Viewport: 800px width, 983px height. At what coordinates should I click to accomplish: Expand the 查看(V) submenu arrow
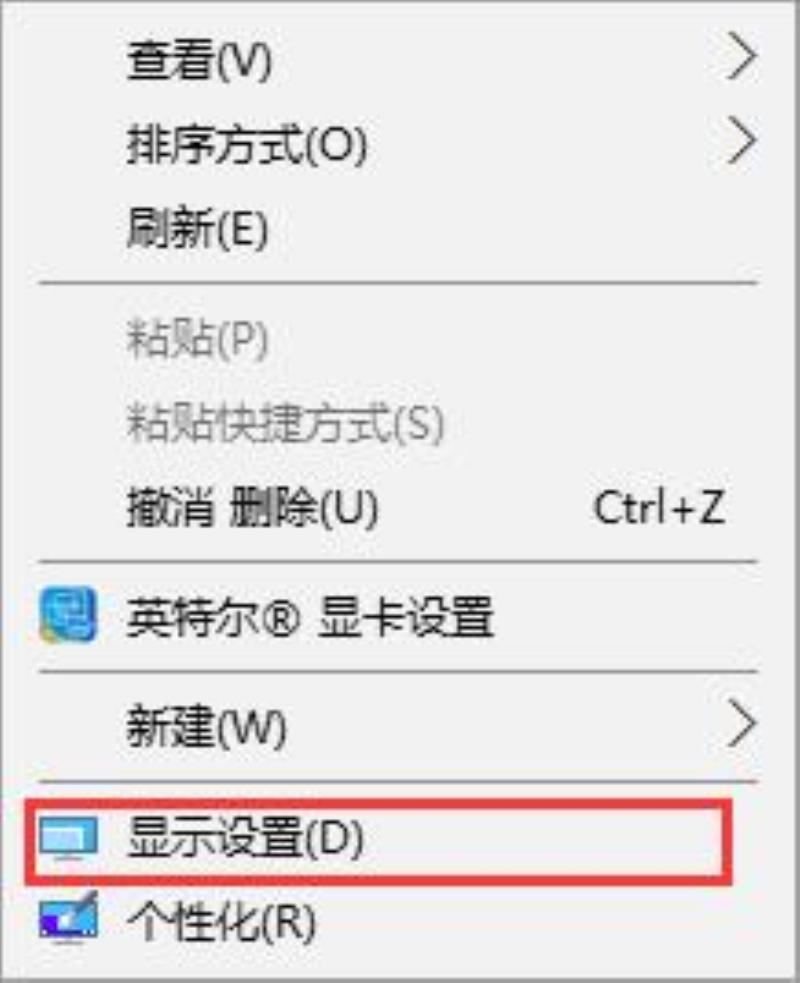[741, 58]
